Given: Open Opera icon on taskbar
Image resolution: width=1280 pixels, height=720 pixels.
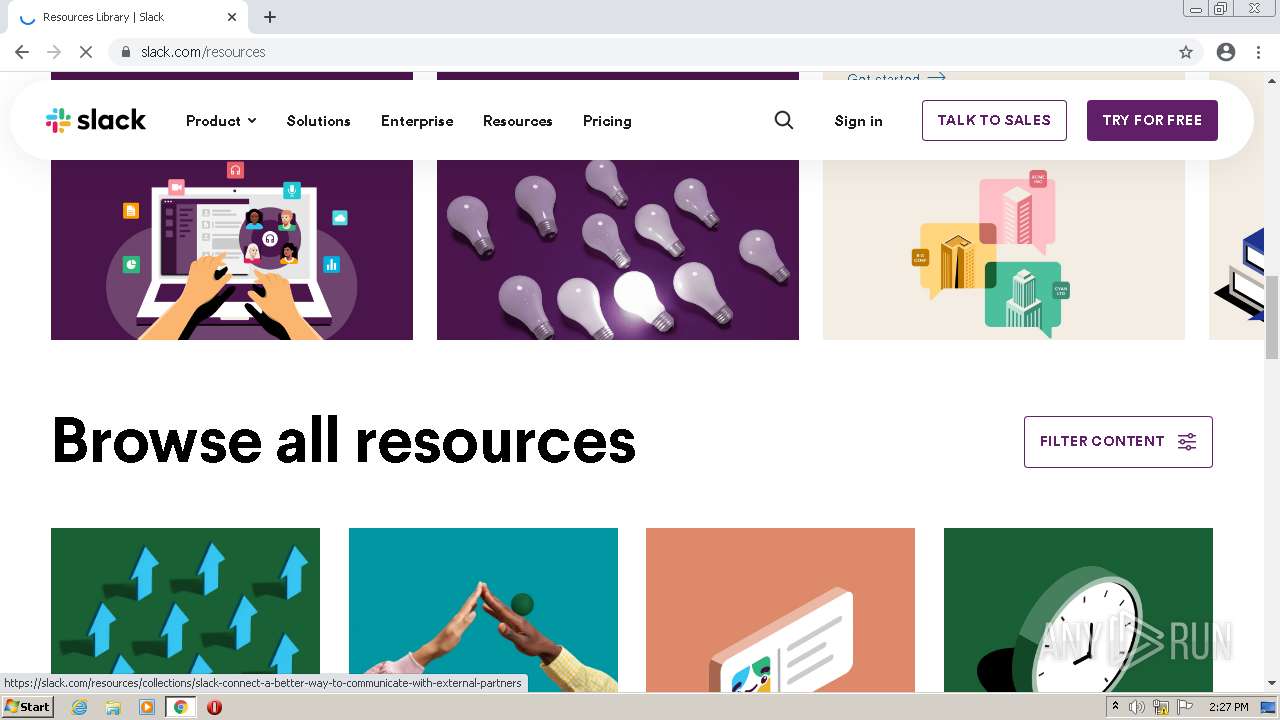Looking at the screenshot, I should point(214,707).
